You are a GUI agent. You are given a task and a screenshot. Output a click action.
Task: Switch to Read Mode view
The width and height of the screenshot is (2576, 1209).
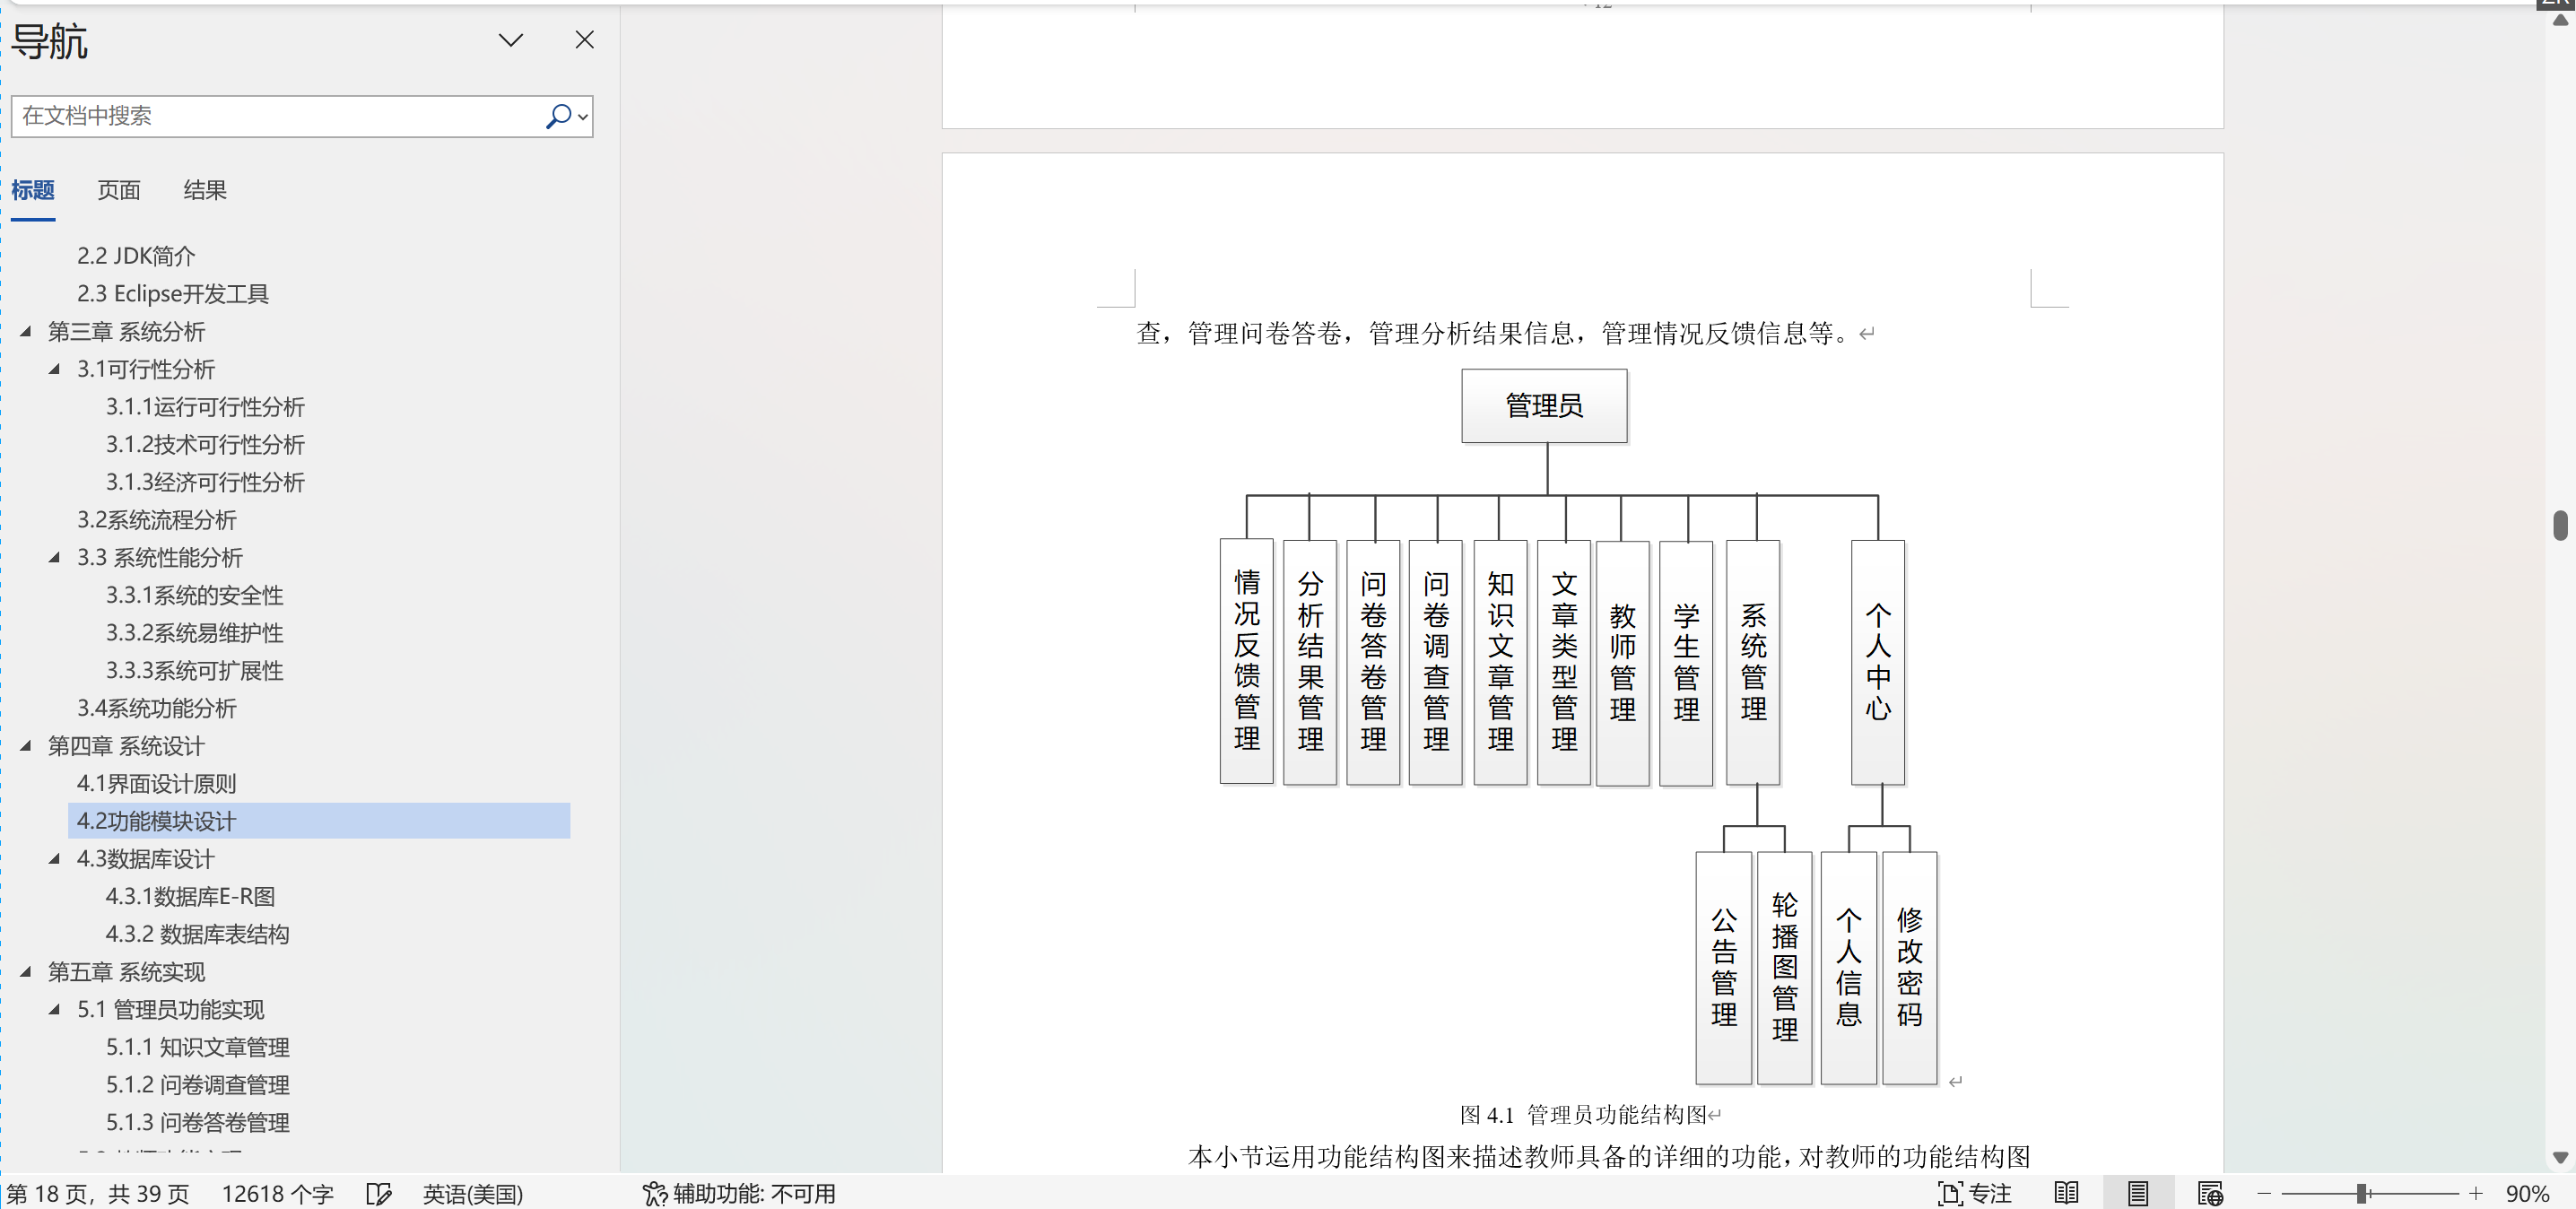tap(2066, 1194)
